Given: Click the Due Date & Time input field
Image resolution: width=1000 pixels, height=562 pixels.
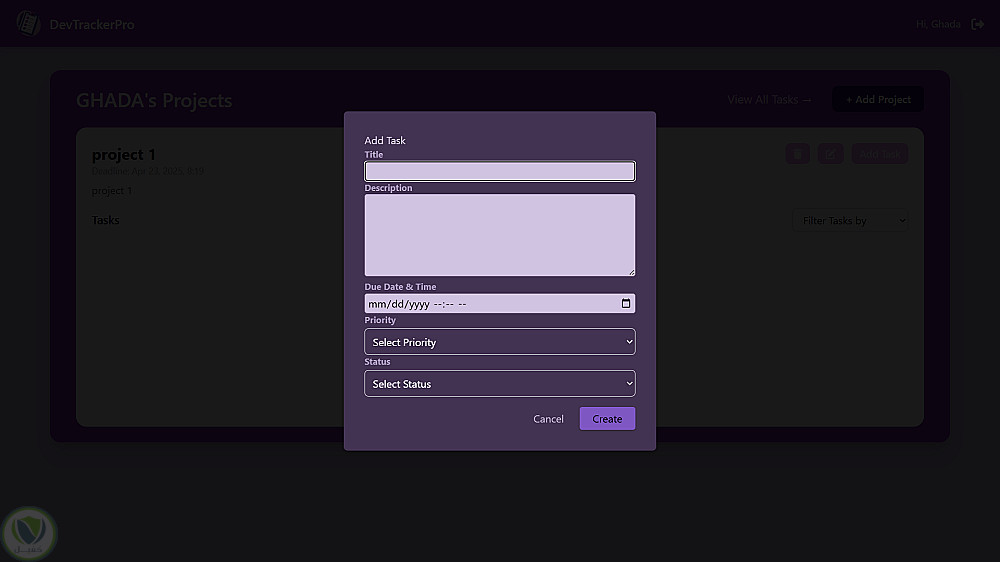Looking at the screenshot, I should tap(499, 304).
